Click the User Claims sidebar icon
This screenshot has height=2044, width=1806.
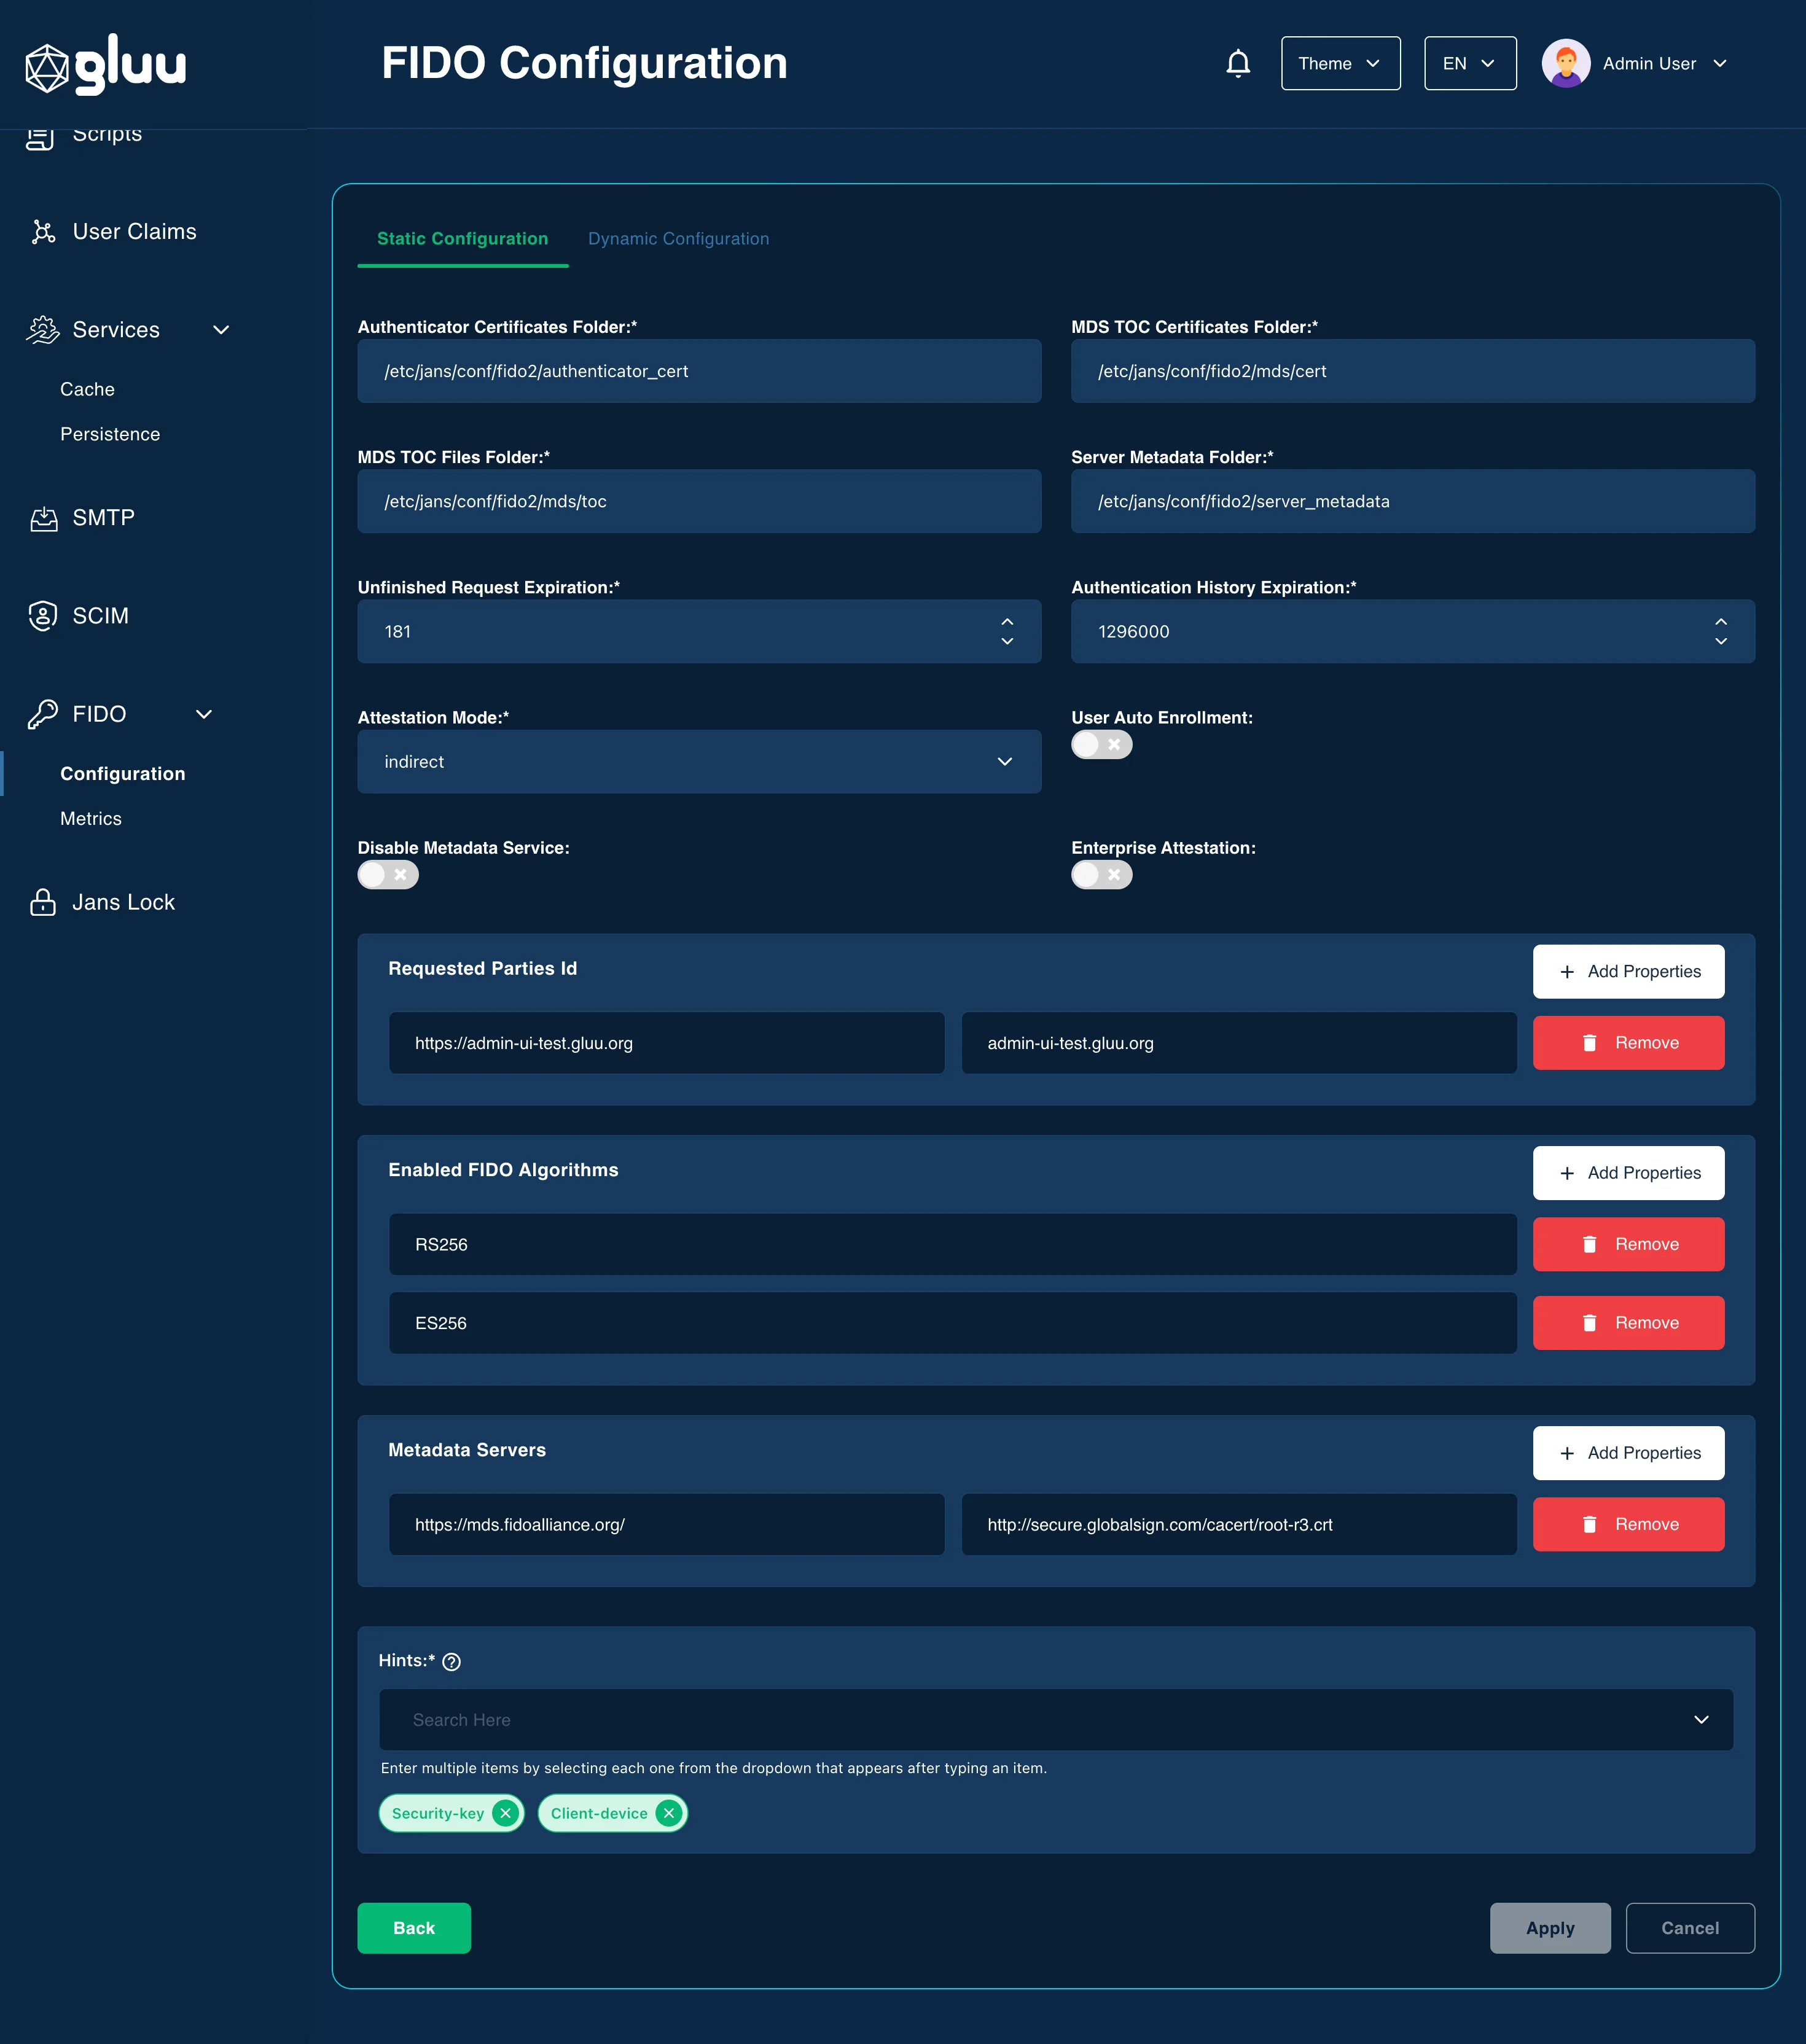coord(43,232)
